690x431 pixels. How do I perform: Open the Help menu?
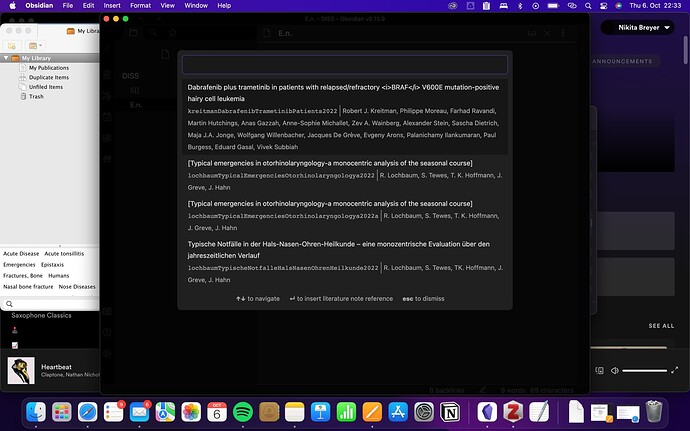(x=224, y=6)
